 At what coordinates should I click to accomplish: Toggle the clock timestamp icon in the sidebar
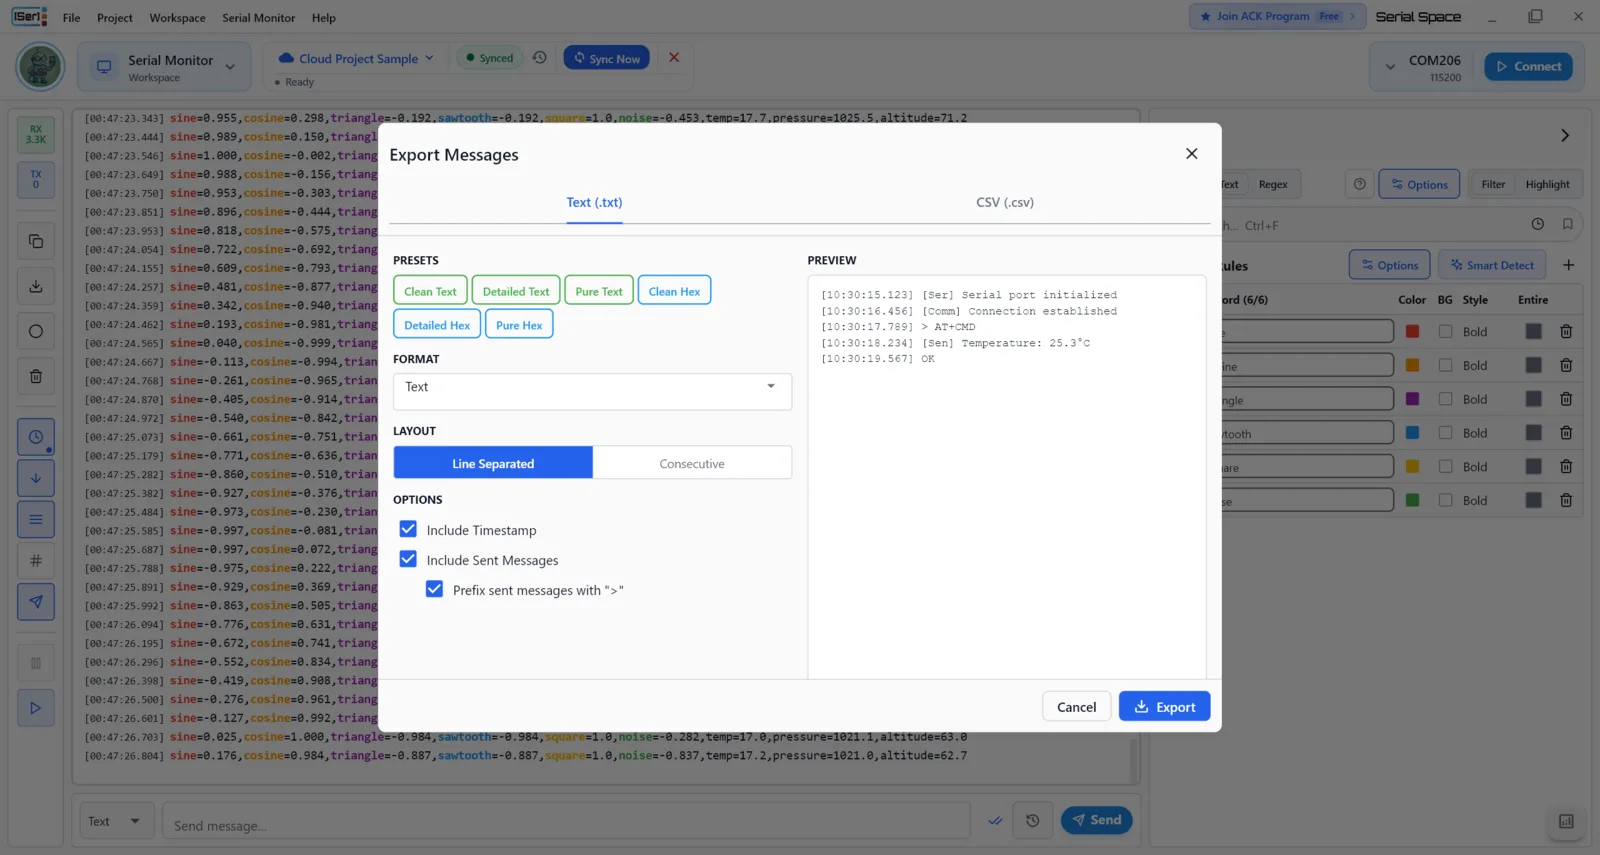(36, 437)
